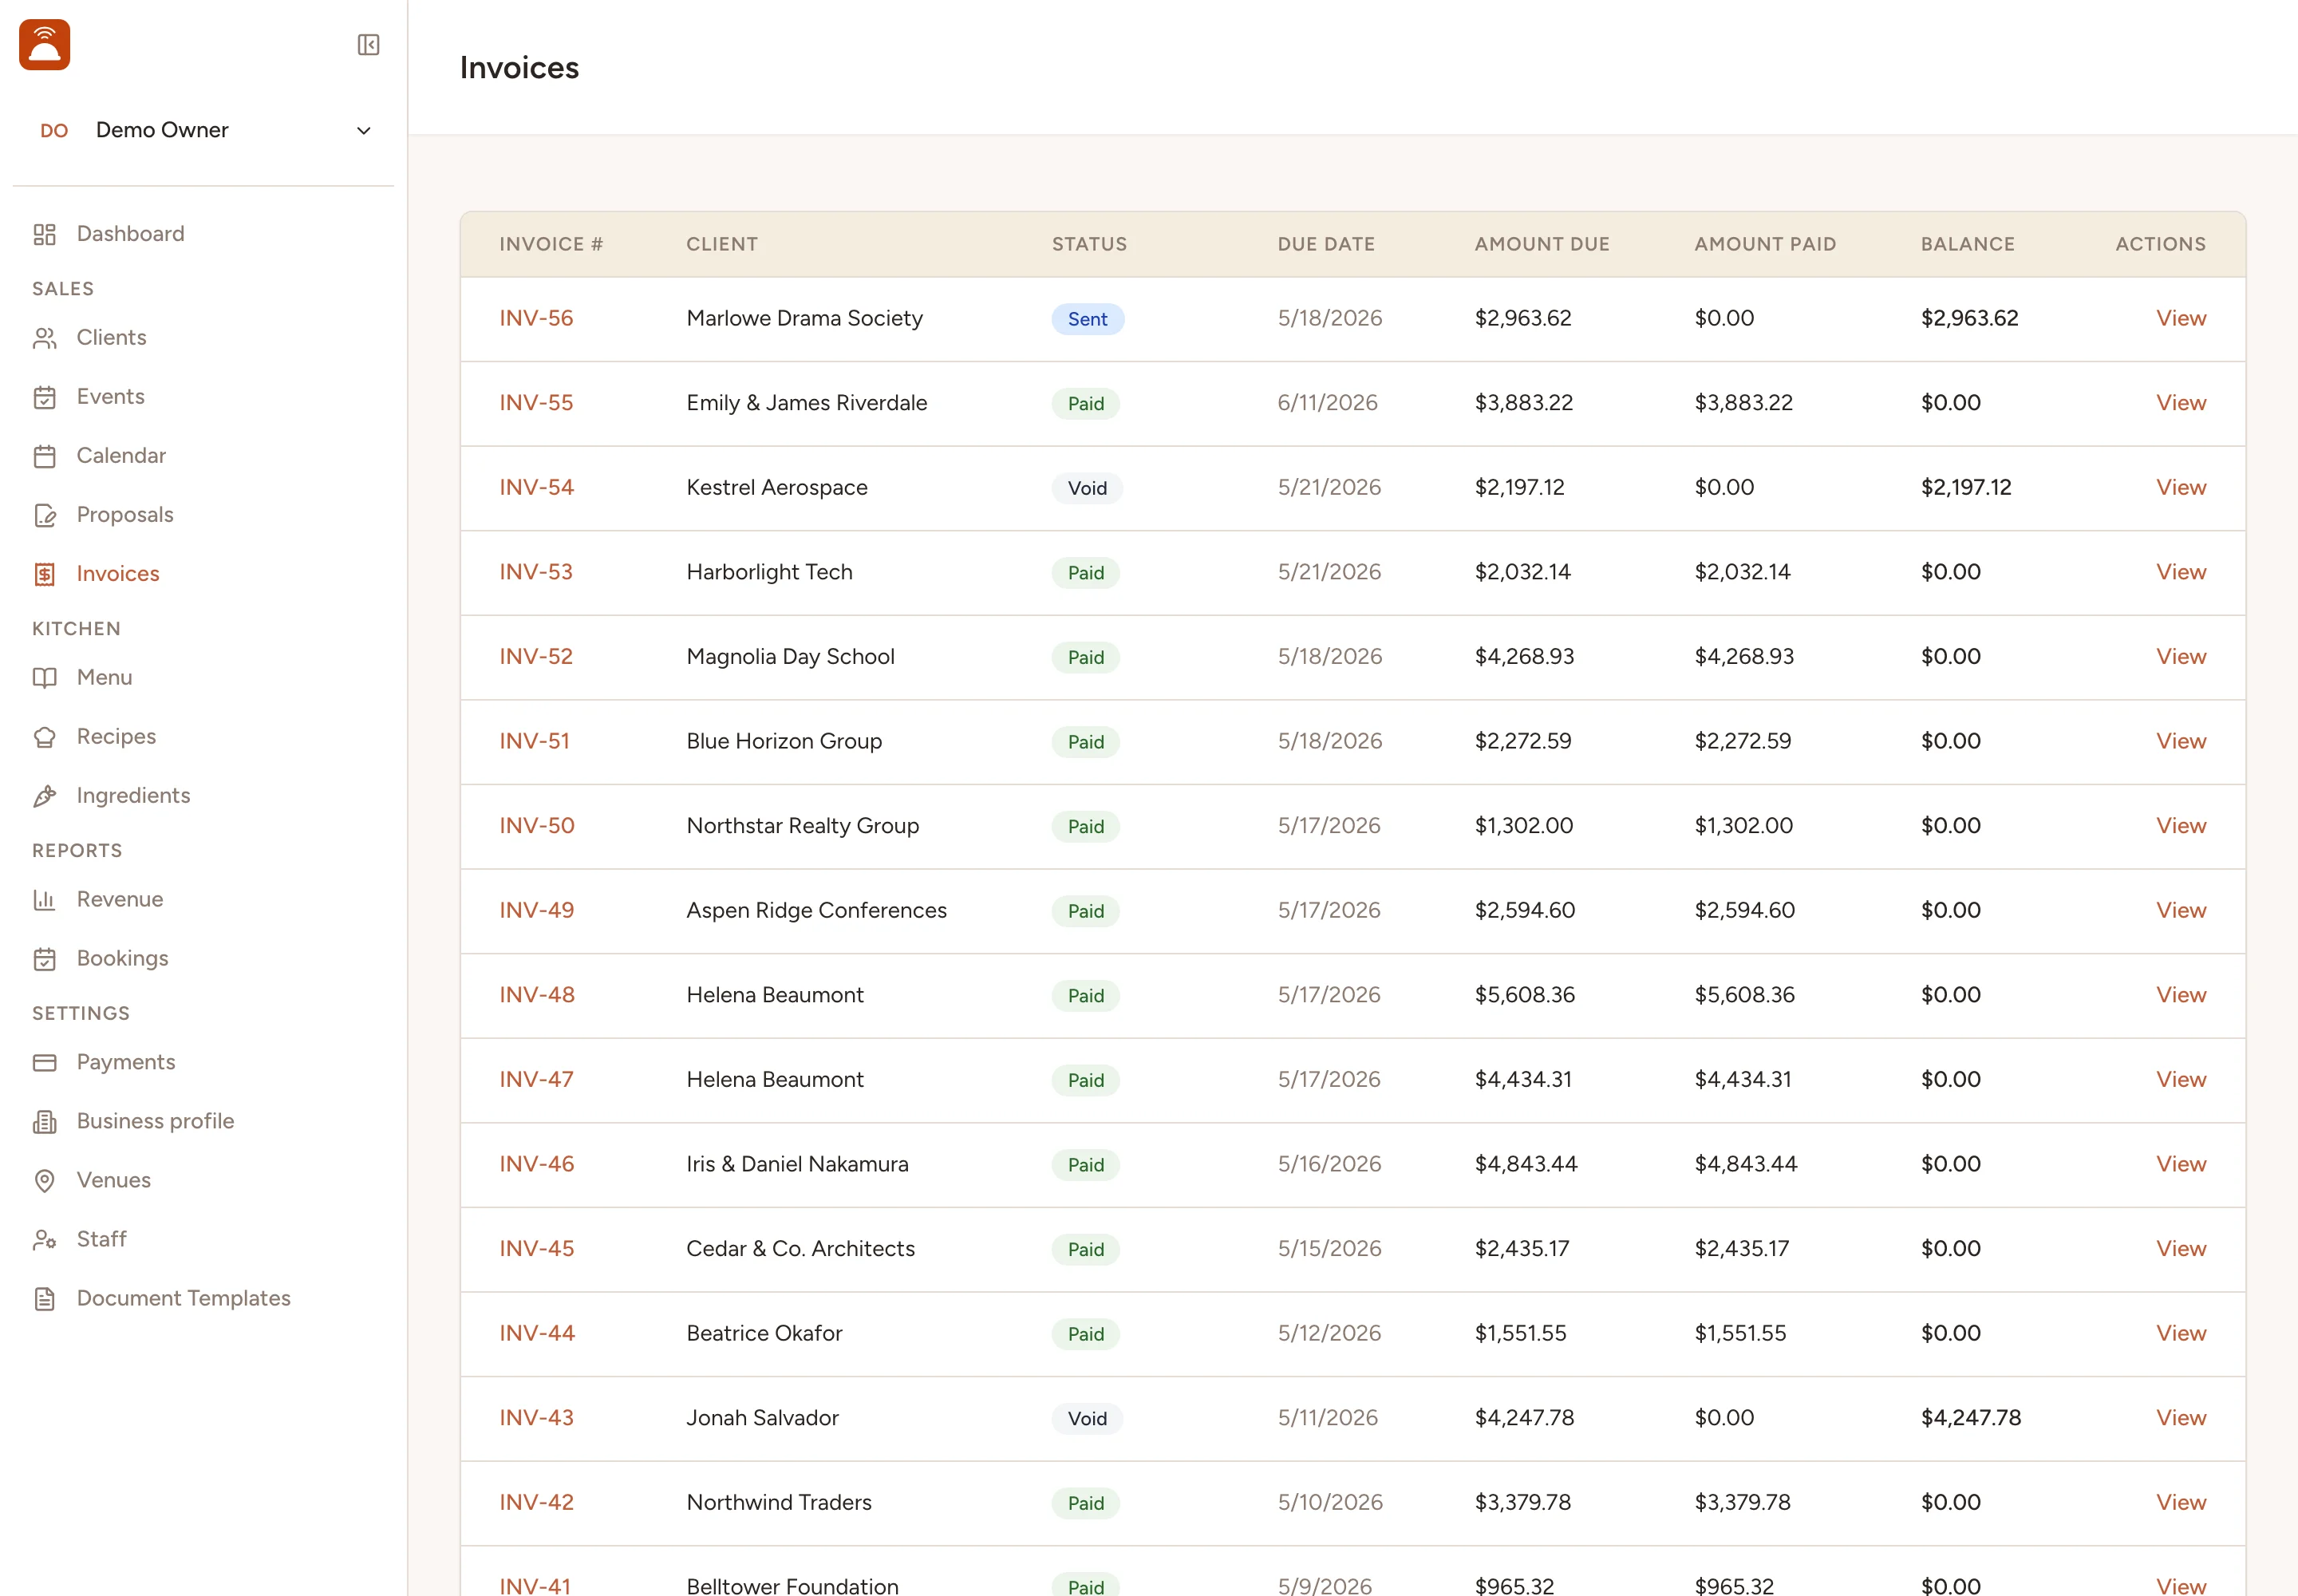The image size is (2298, 1596).
Task: Click the 6/11/2026 due date
Action: (1327, 403)
